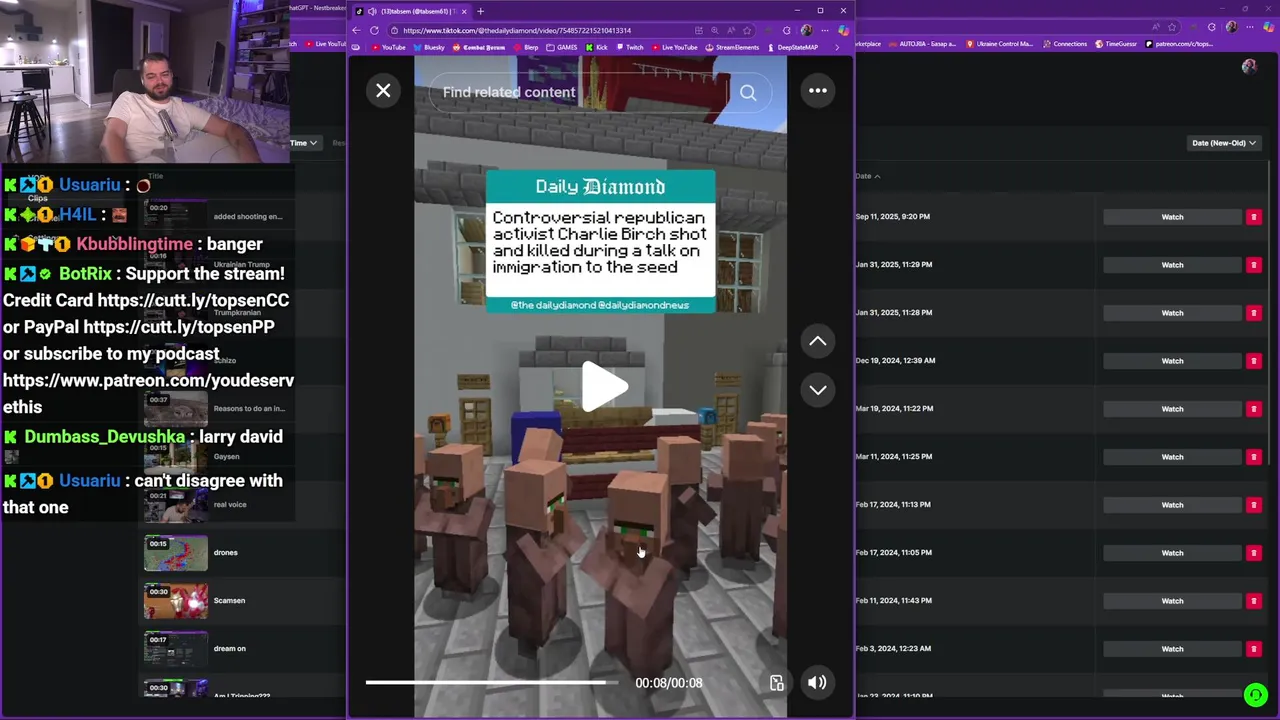Open the dream on clip thumbnail

[x=176, y=649]
